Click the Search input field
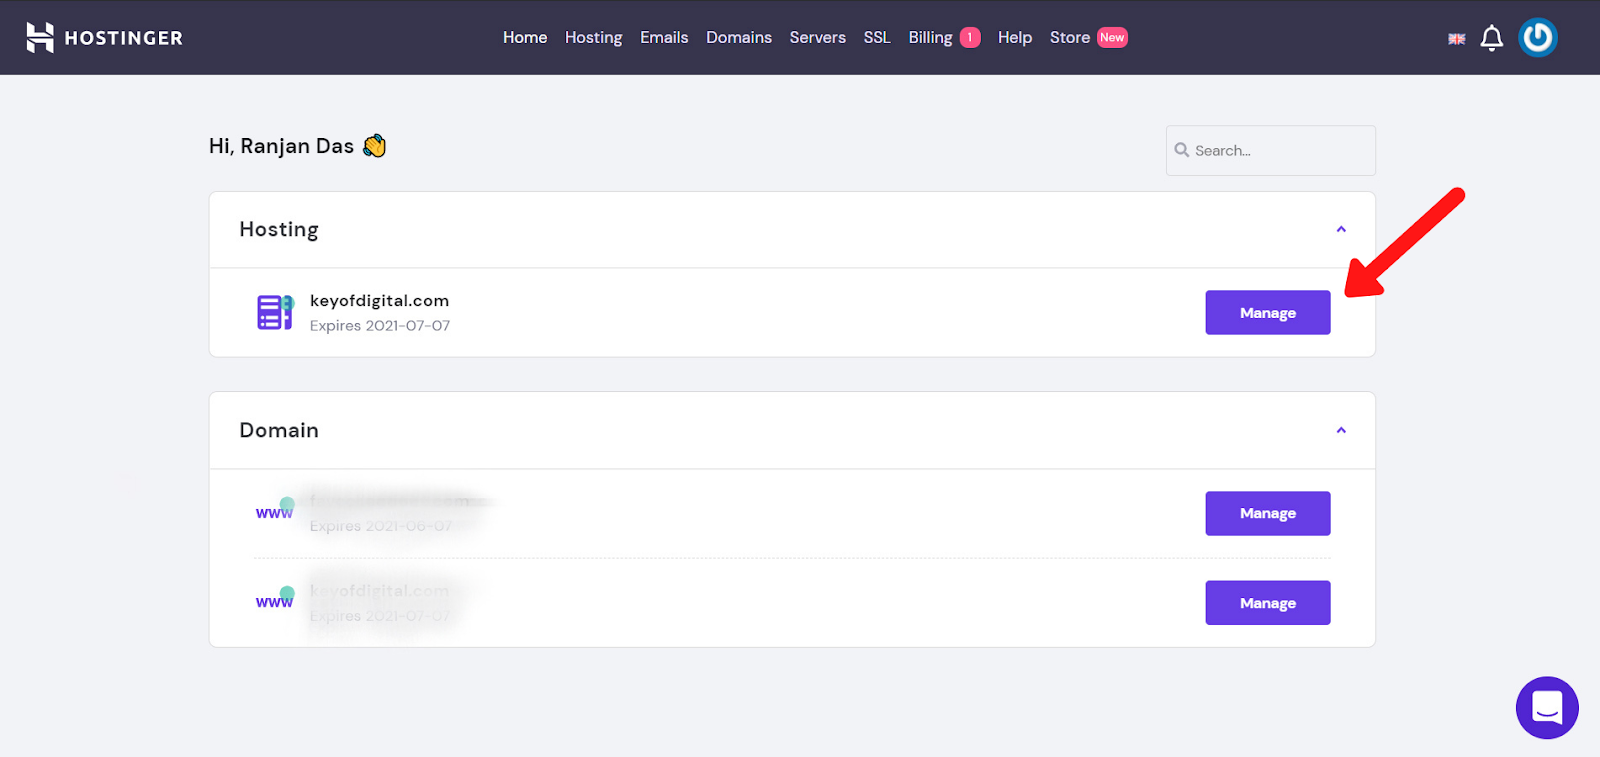This screenshot has width=1600, height=757. coord(1270,150)
